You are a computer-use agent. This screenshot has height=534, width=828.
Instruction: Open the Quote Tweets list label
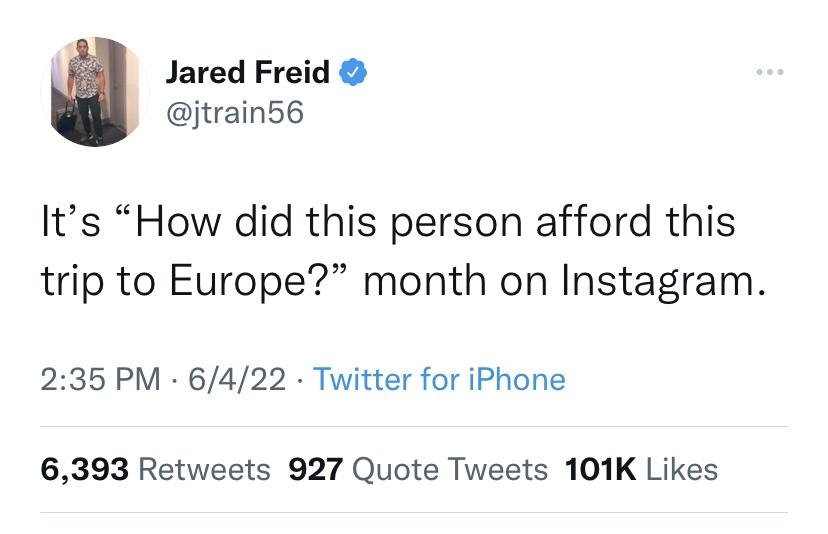451,468
